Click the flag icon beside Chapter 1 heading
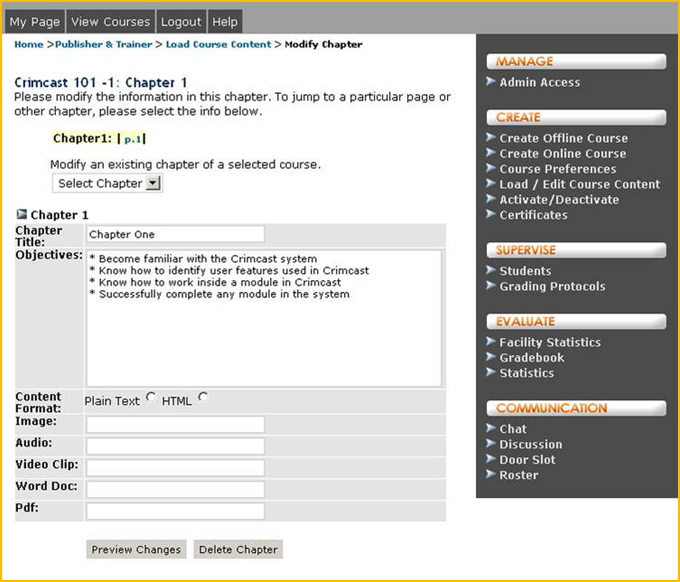Image resolution: width=680 pixels, height=582 pixels. (22, 214)
